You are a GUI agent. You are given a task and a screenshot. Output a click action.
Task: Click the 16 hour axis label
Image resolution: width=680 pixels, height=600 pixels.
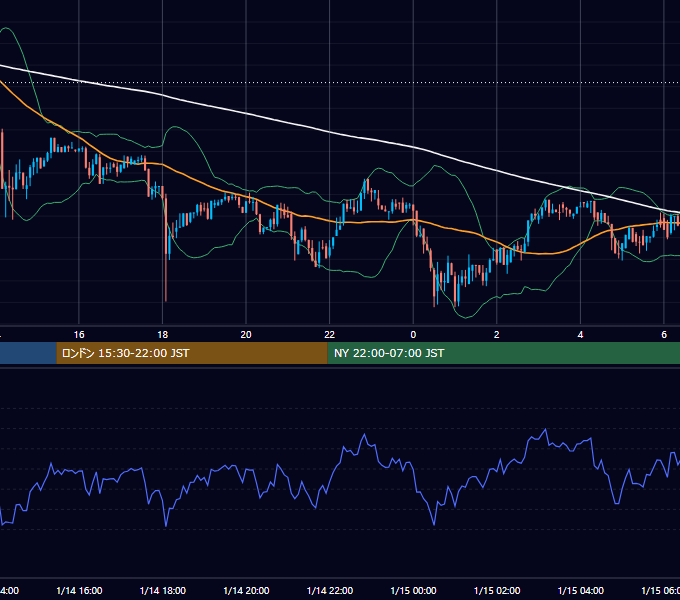pos(79,335)
